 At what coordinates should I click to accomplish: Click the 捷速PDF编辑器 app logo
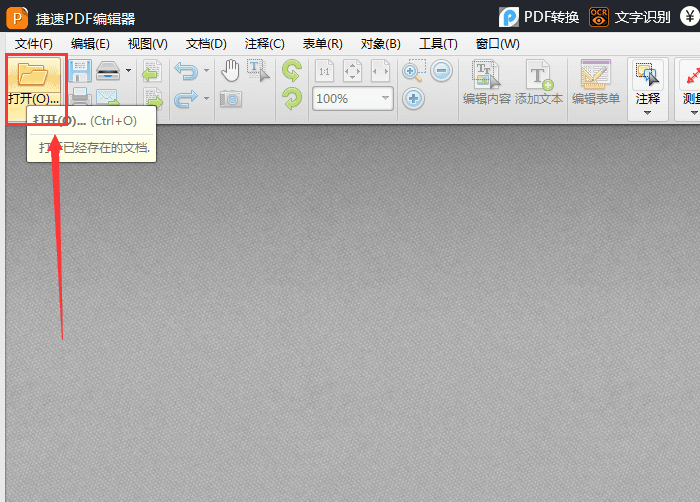tap(17, 18)
